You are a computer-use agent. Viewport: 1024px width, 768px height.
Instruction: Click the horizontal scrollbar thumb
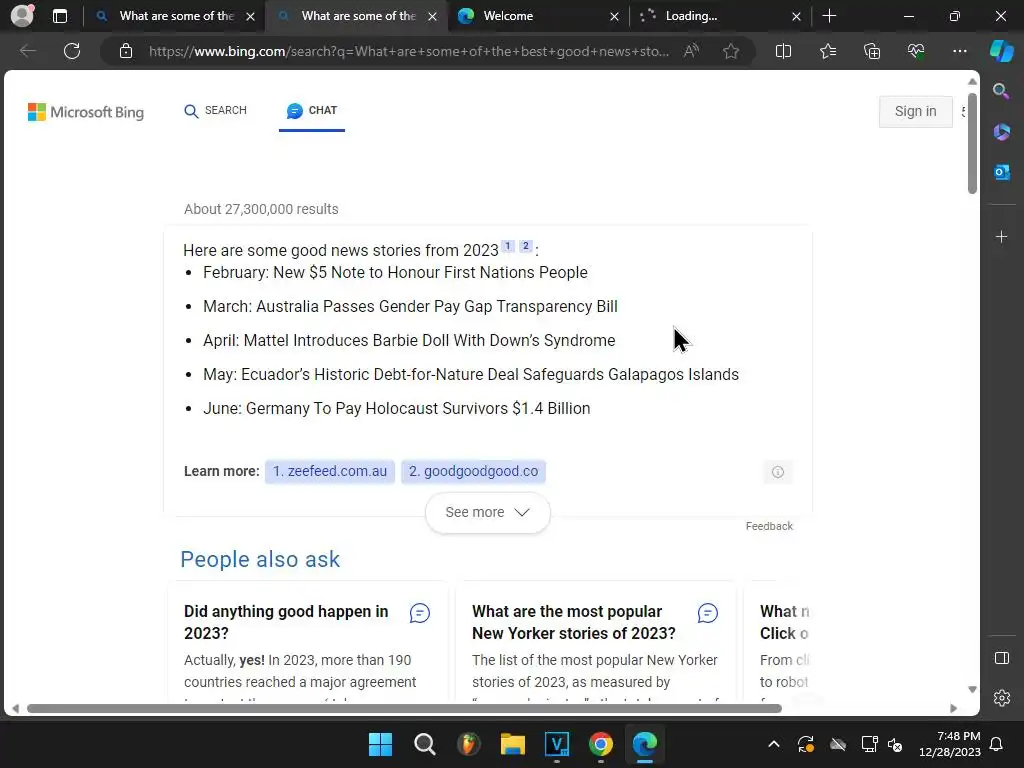[404, 709]
